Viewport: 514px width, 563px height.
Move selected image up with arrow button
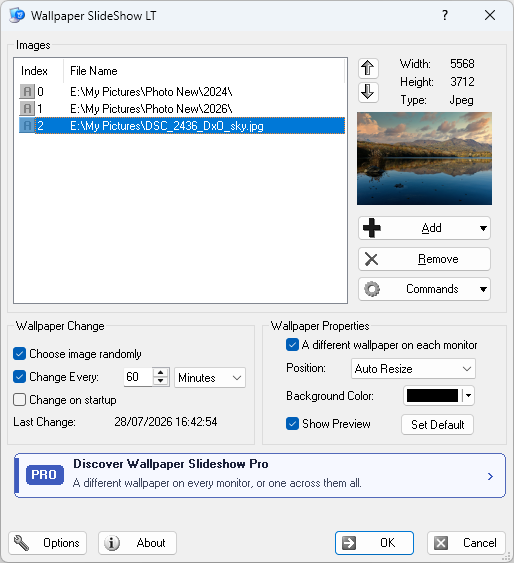point(368,68)
